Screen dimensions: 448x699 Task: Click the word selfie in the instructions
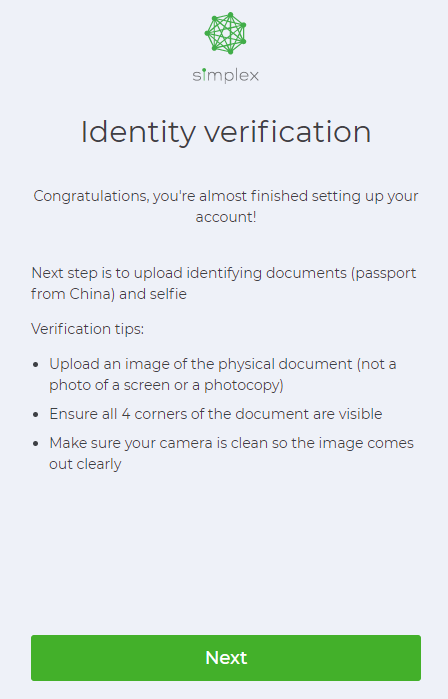[169, 294]
